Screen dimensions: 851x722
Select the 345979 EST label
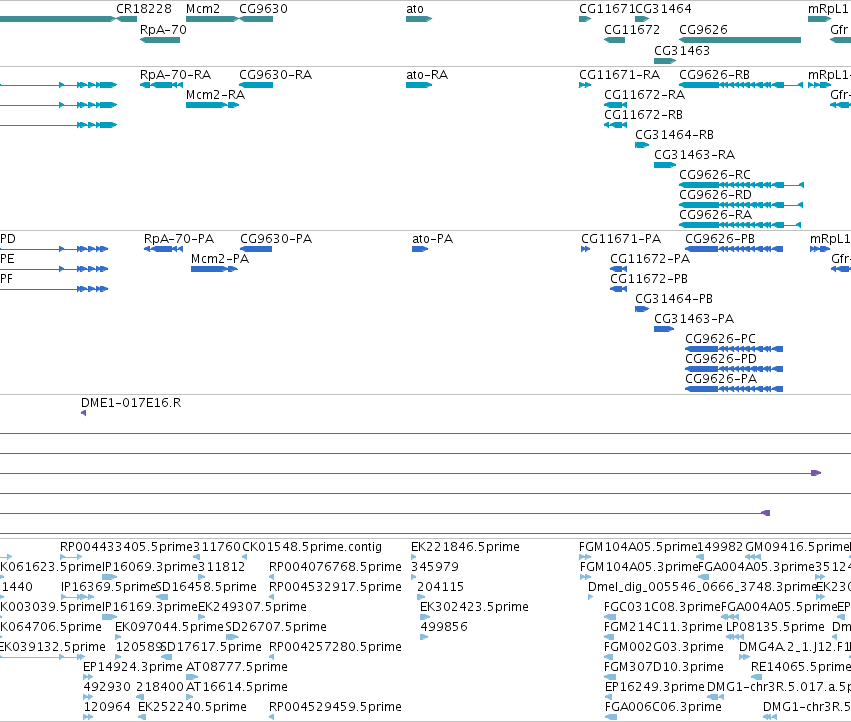click(x=435, y=567)
